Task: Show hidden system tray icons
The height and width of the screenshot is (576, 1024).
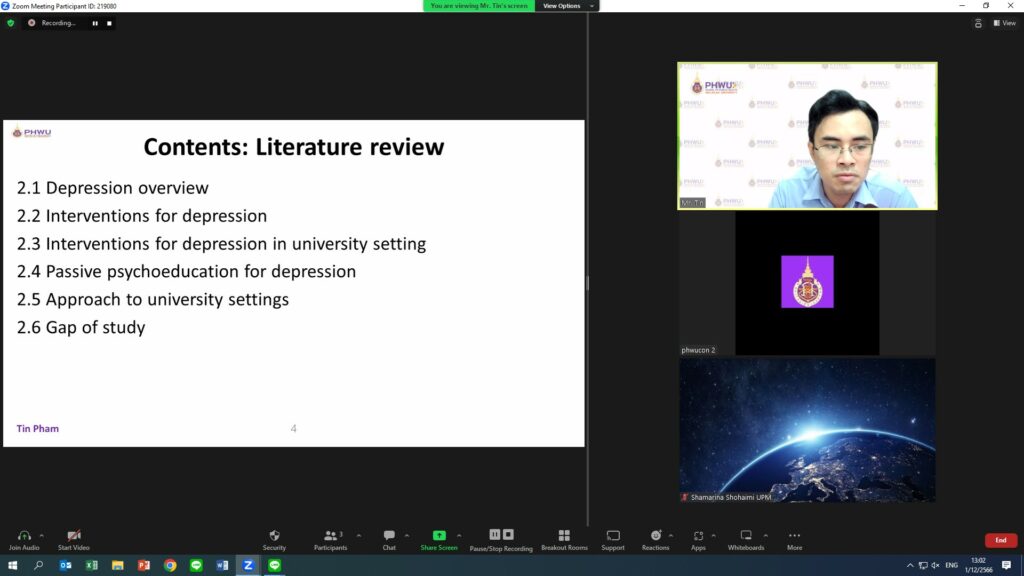Action: (910, 566)
